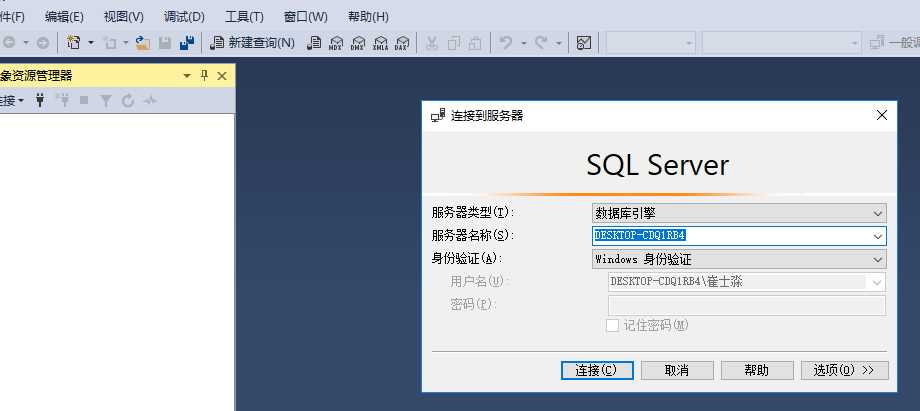This screenshot has height=411, width=920.
Task: Expand the 服务器类型 dropdown
Action: tap(877, 213)
